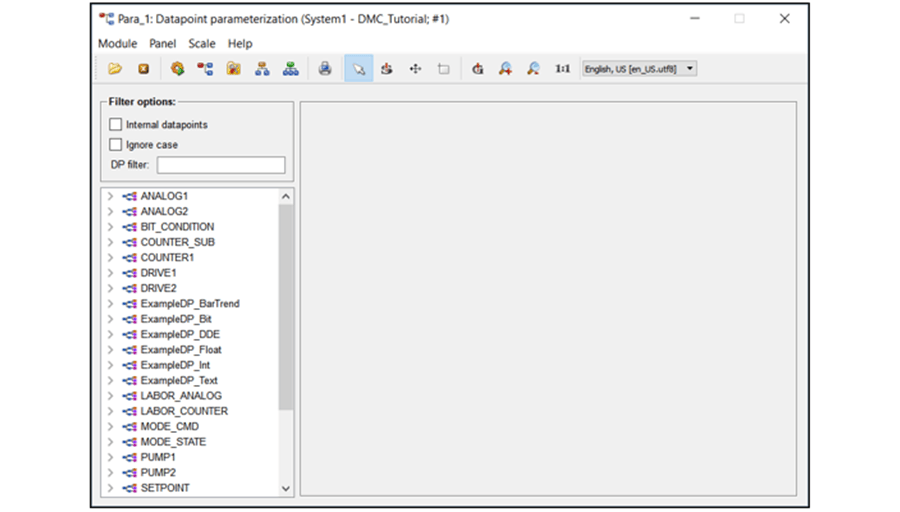The height and width of the screenshot is (512, 900).
Task: Click the tree list scroll down arrow
Action: (x=286, y=488)
